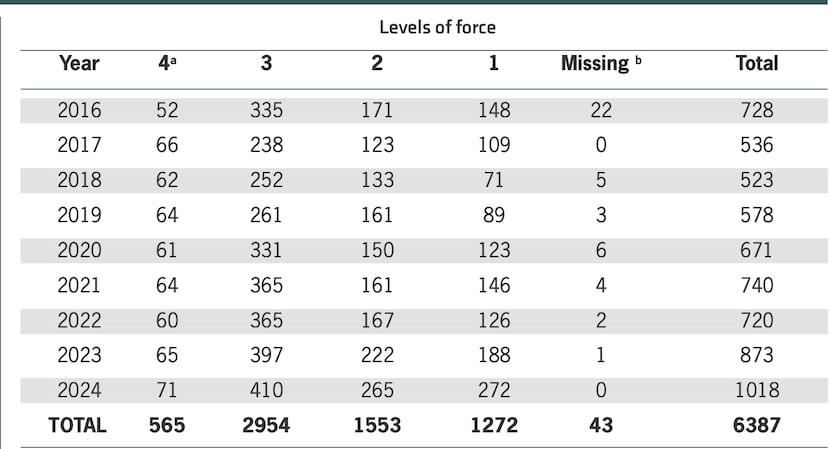Click the "Levels of force" table title

[437, 27]
